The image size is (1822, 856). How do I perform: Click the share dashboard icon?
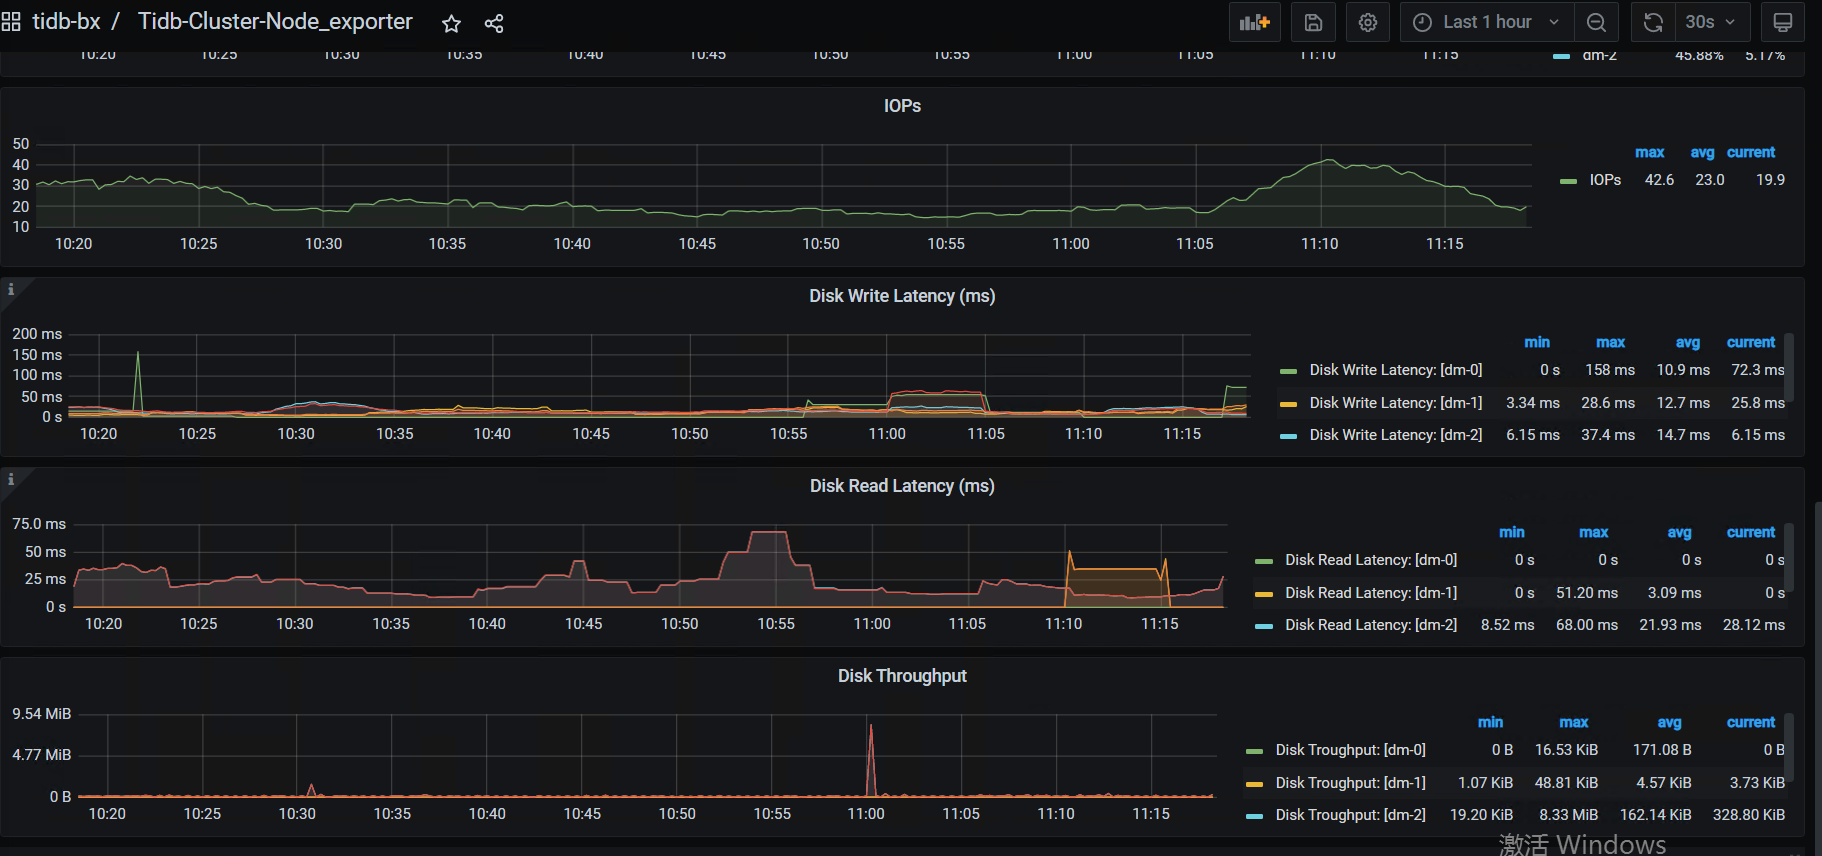[494, 23]
